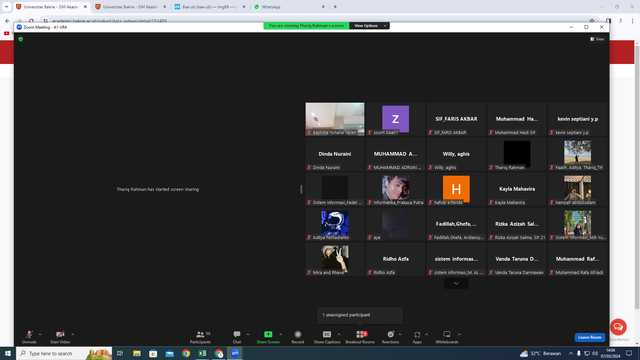Switch to the Baa-ub browser tab
This screenshot has height=360, width=640.
209,7
